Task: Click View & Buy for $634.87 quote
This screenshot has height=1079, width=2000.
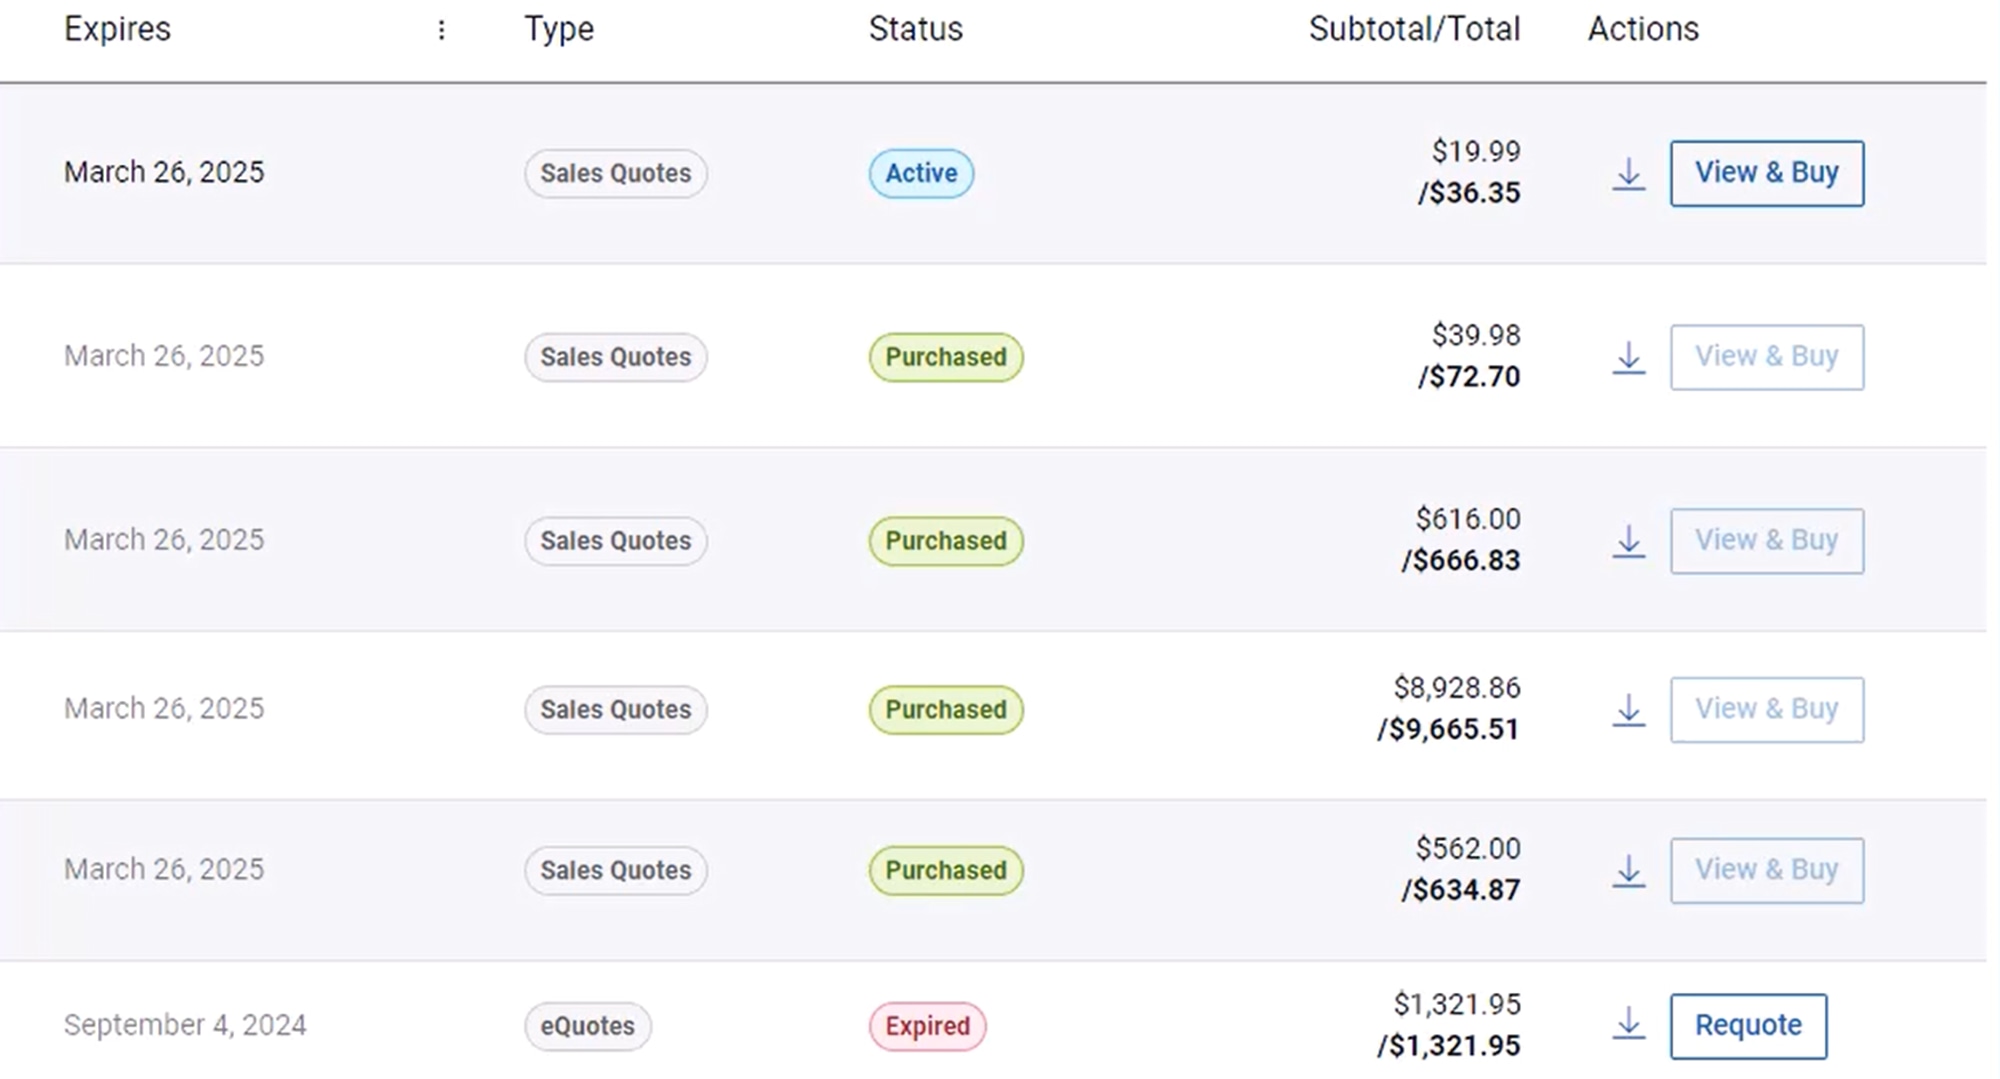Action: click(x=1767, y=871)
